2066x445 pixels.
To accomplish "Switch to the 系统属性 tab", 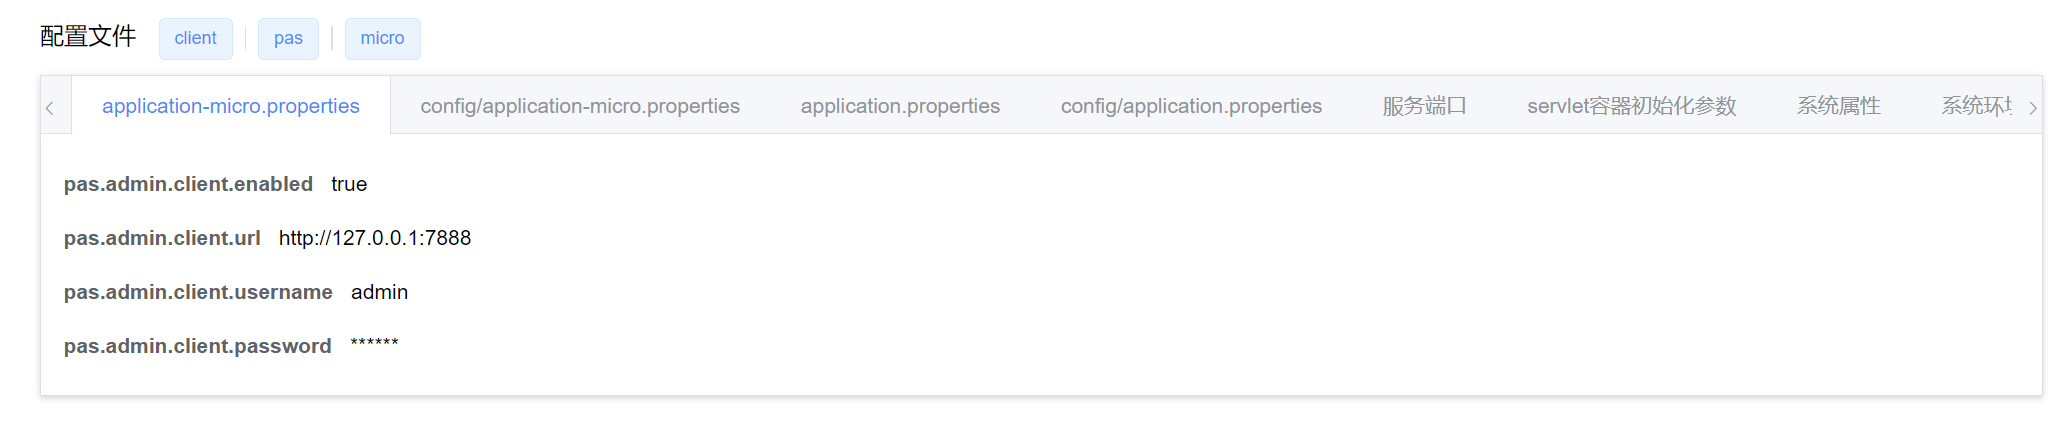I will click(x=1838, y=106).
